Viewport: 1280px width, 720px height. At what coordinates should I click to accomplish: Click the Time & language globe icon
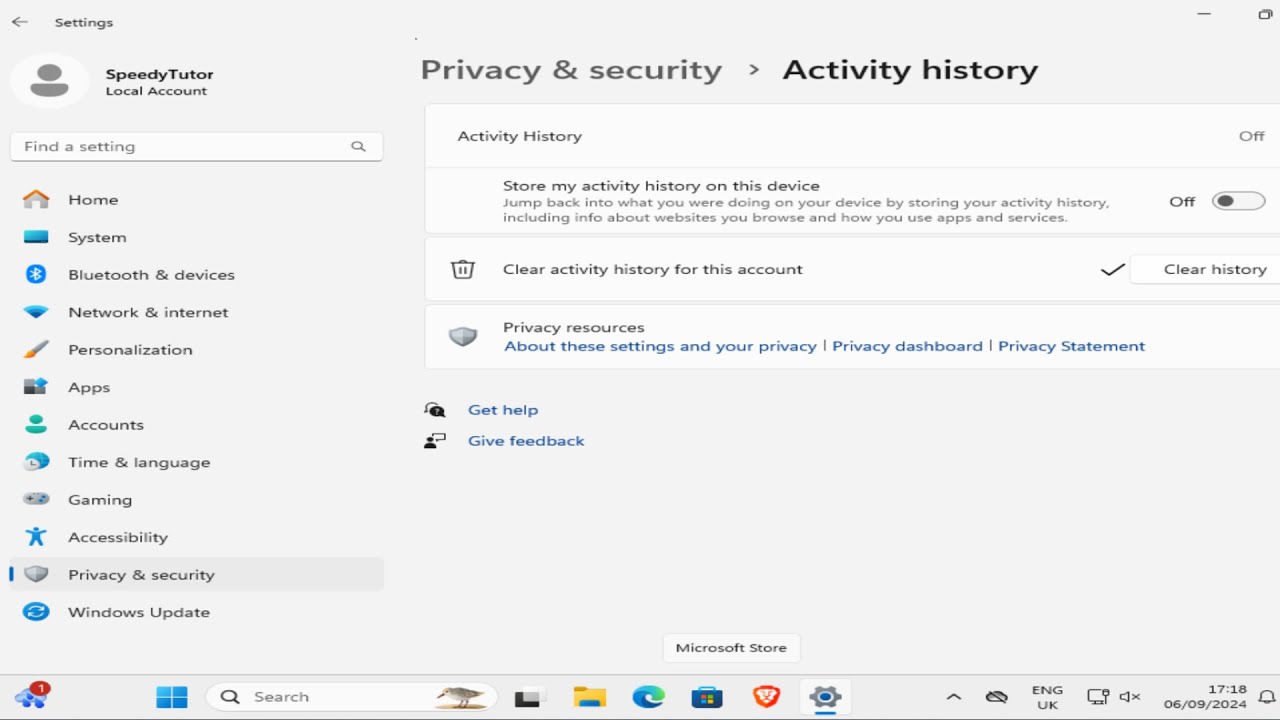coord(36,462)
